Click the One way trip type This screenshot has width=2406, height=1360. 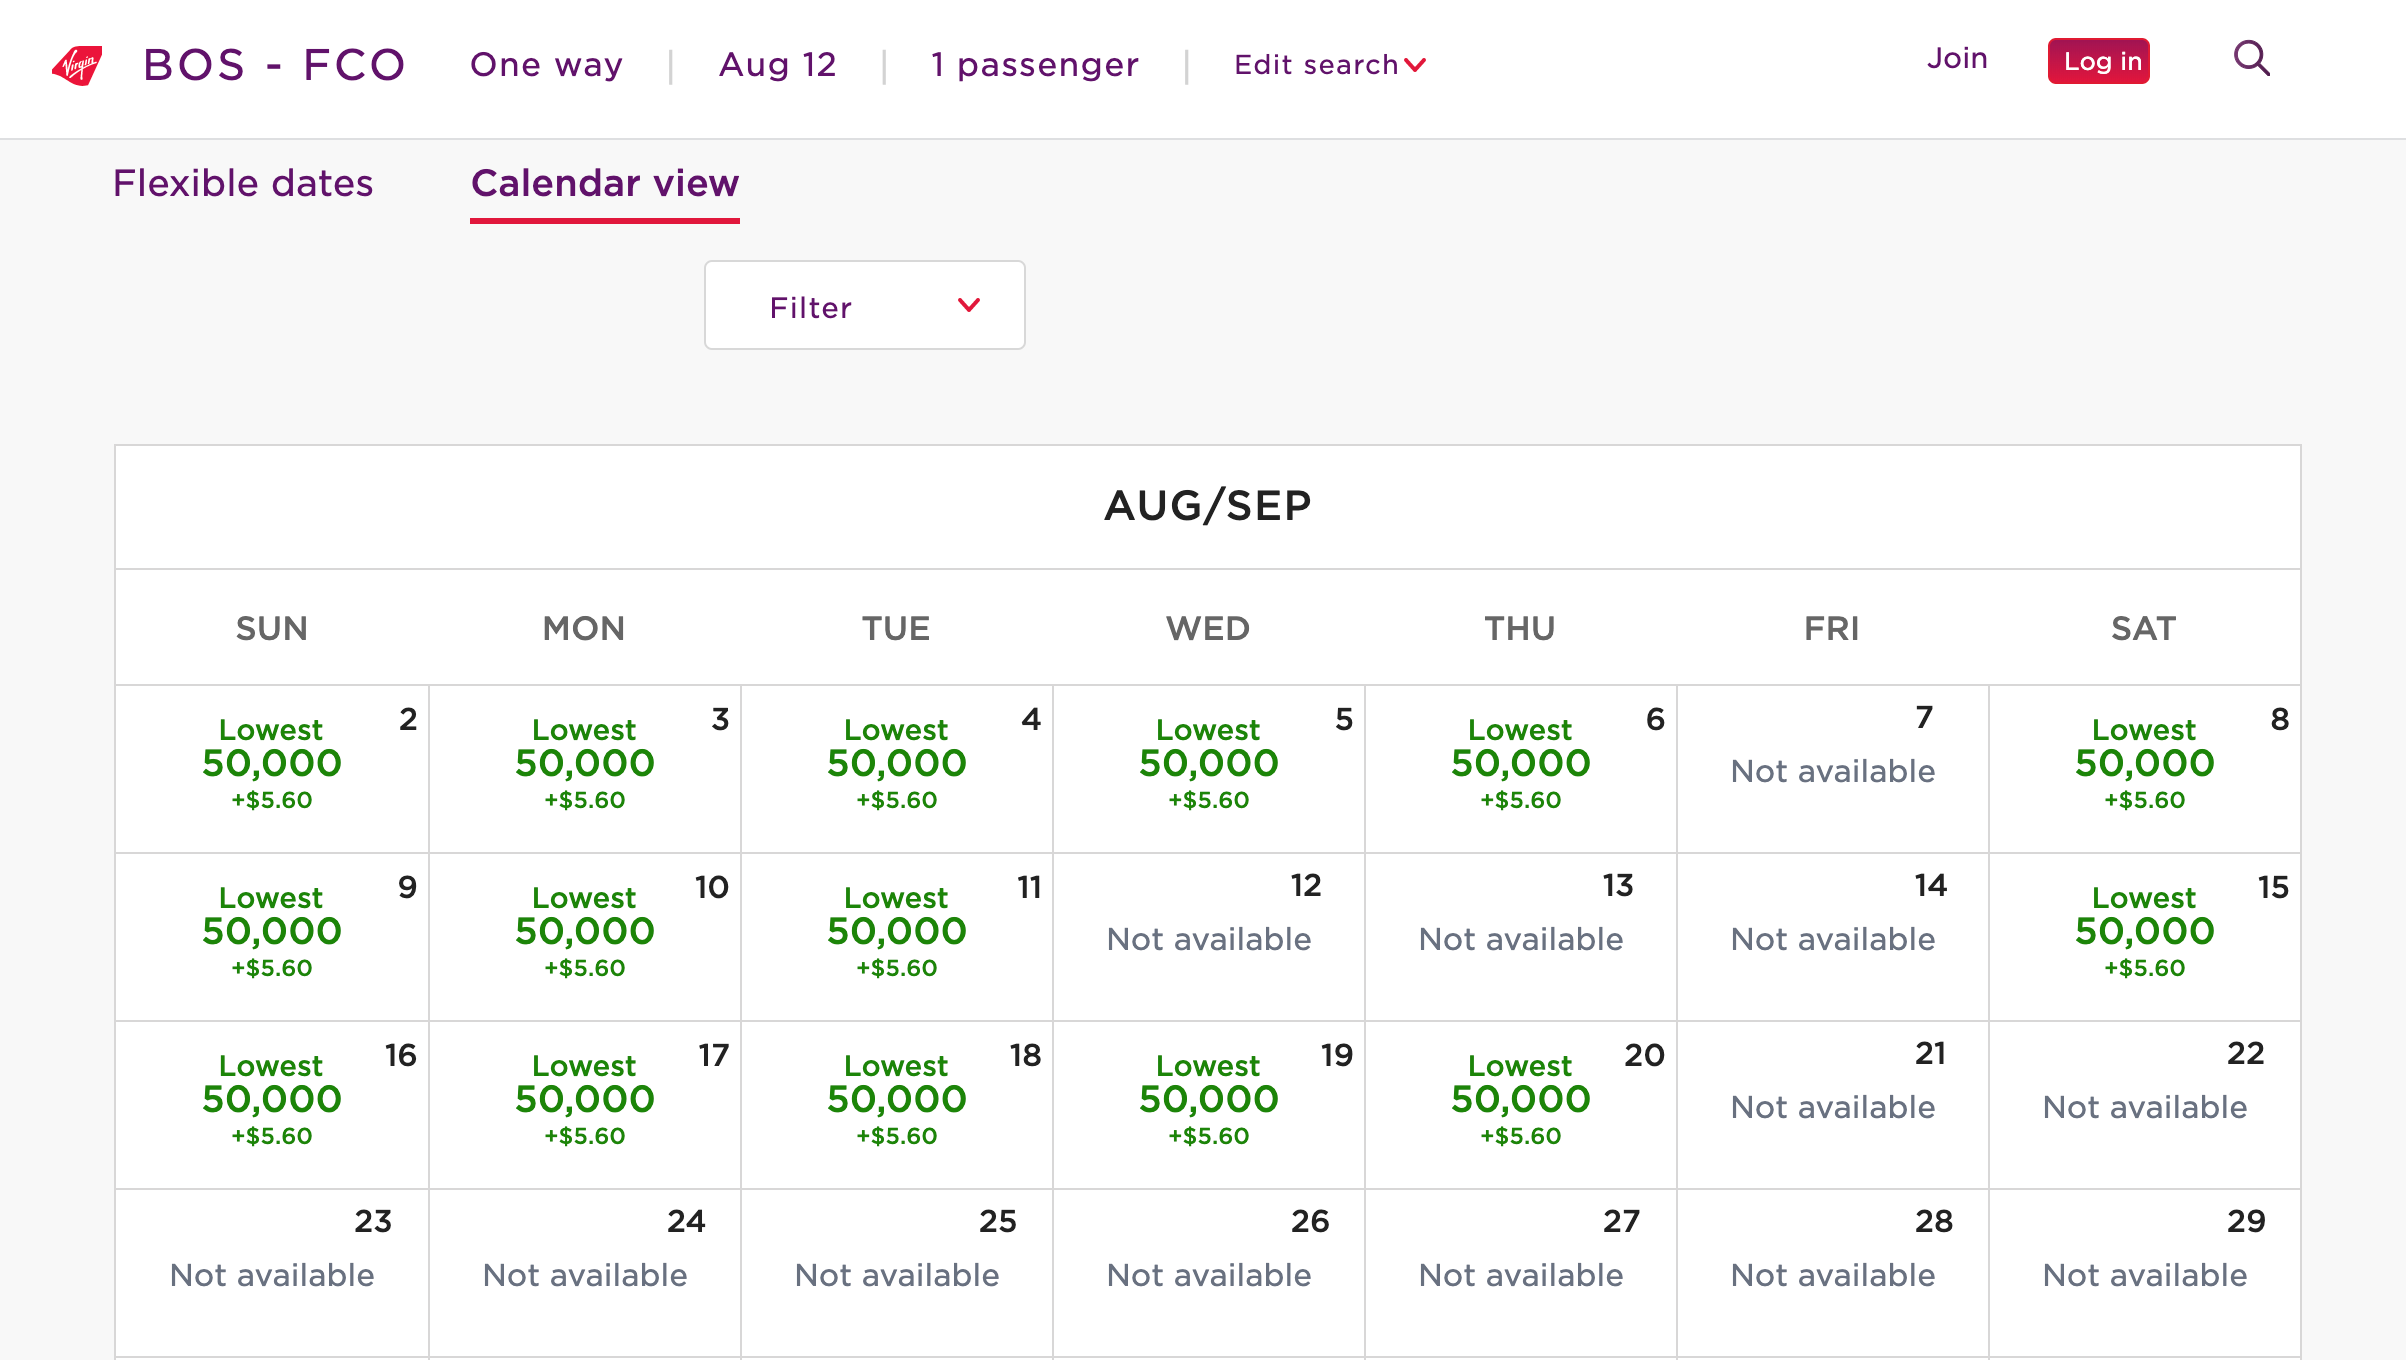coord(547,65)
